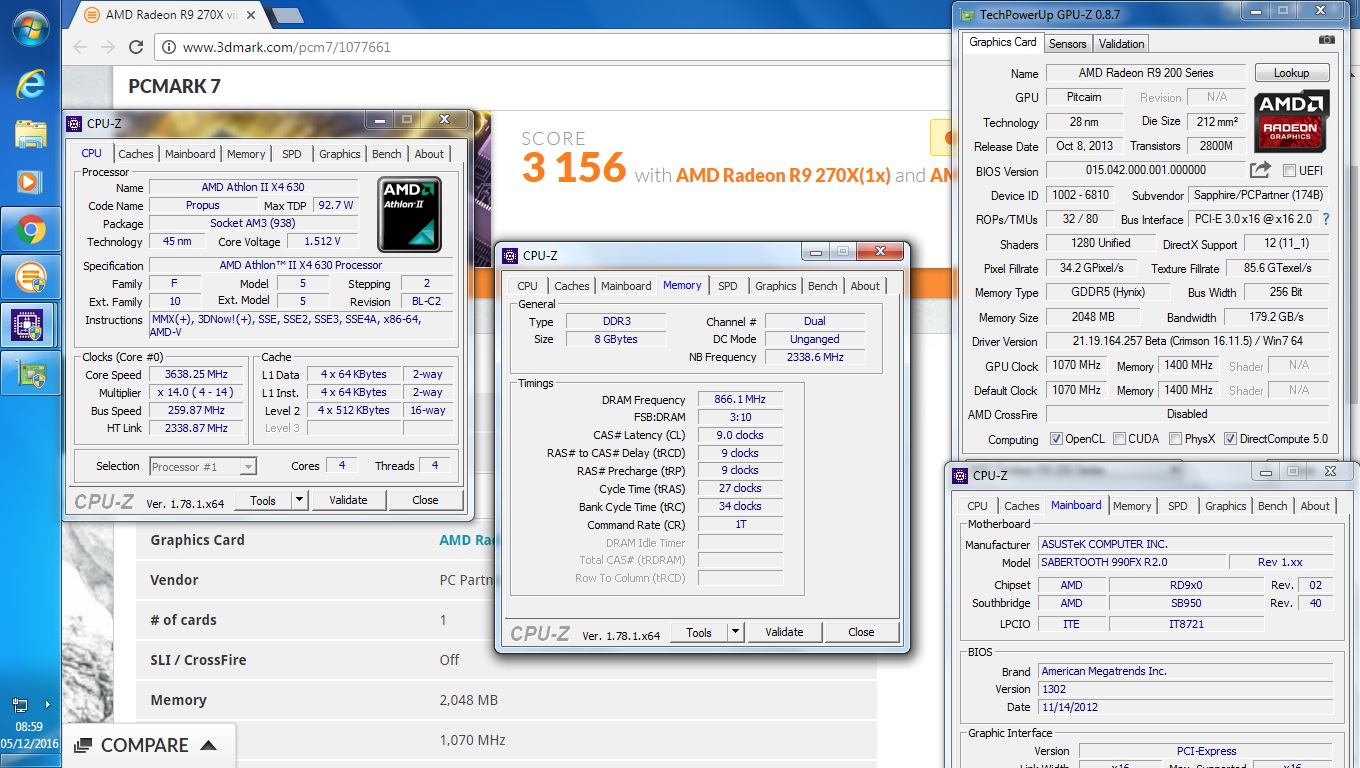
Task: Reload the 3dmark page in Chrome
Action: tap(137, 47)
